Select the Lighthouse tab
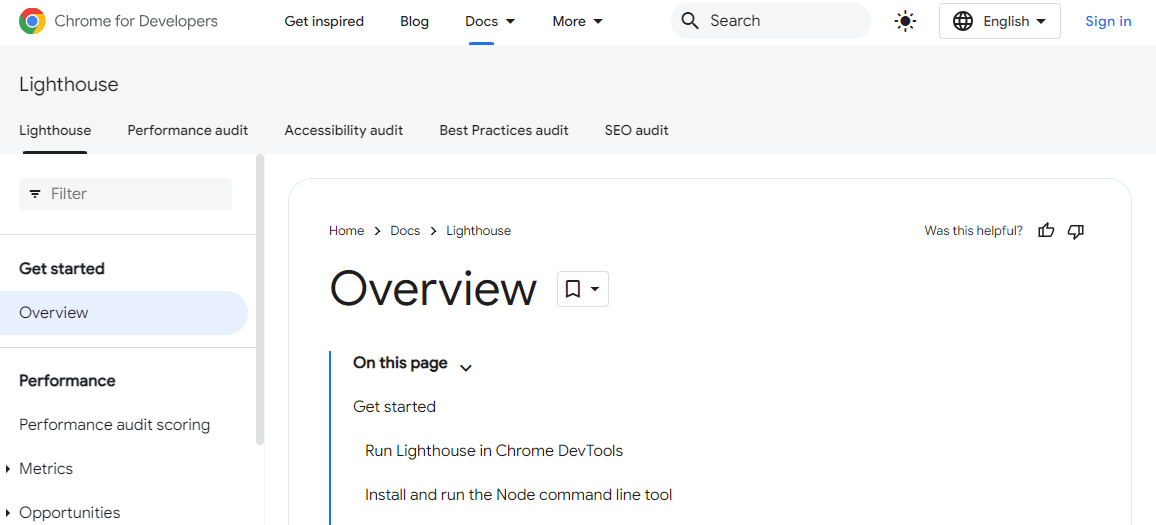This screenshot has height=525, width=1156. pos(55,131)
